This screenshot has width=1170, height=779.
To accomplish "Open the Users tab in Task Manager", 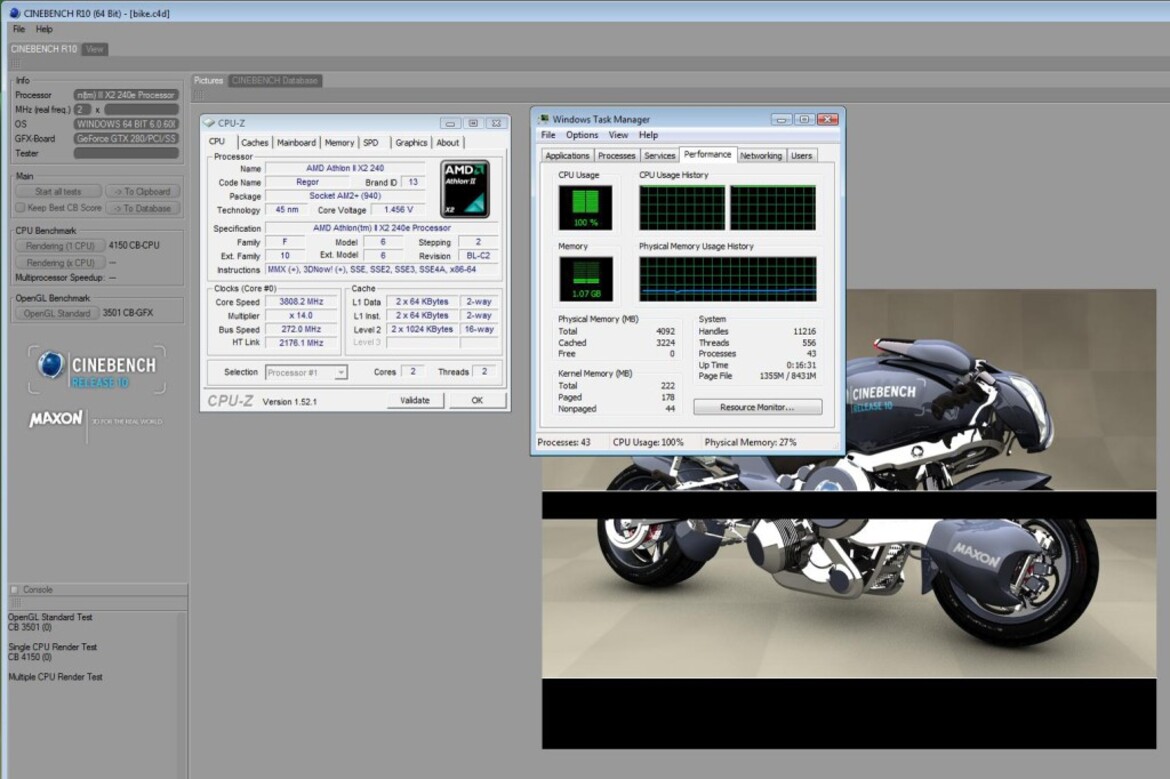I will [801, 155].
